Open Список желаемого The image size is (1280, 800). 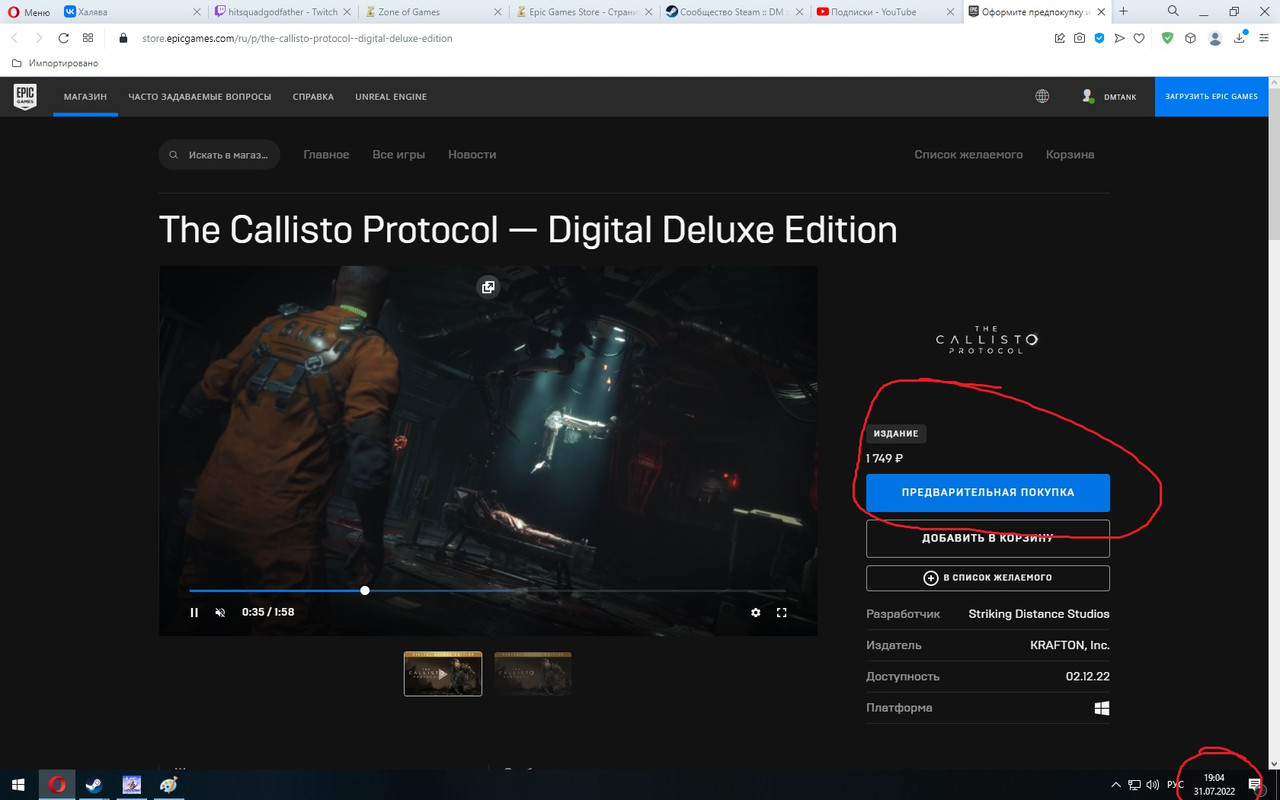[968, 155]
